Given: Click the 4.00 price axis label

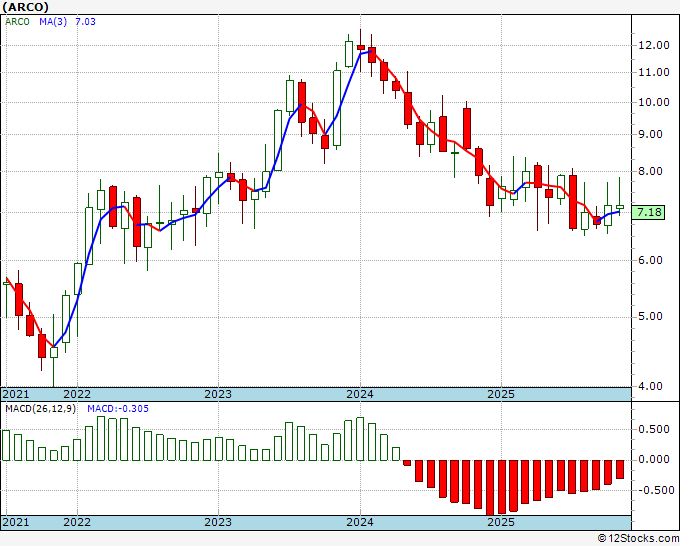Looking at the screenshot, I should (650, 386).
